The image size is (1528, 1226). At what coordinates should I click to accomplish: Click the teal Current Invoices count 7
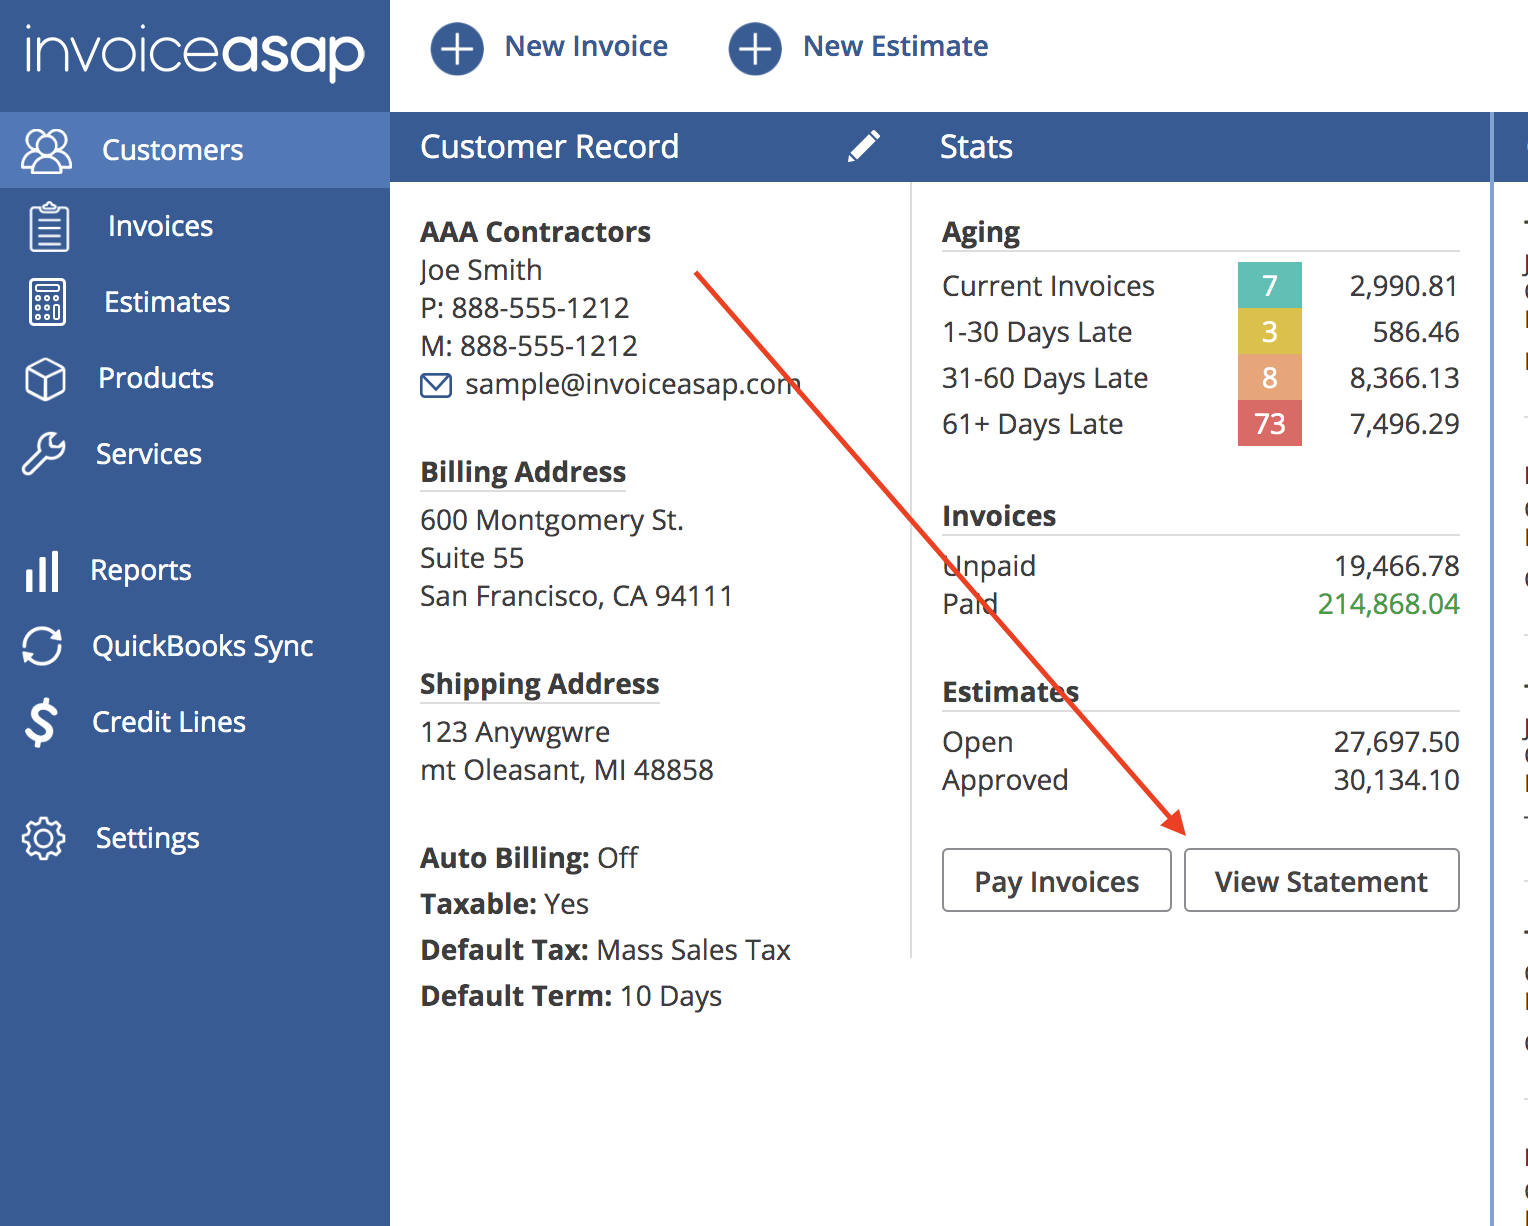pos(1270,285)
